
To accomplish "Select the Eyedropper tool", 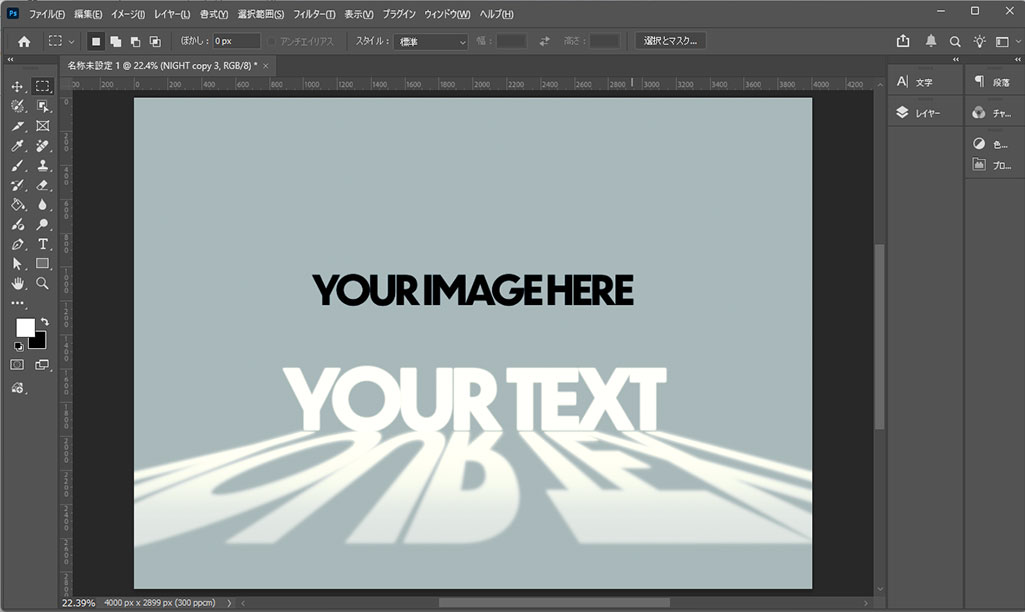I will tap(17, 146).
